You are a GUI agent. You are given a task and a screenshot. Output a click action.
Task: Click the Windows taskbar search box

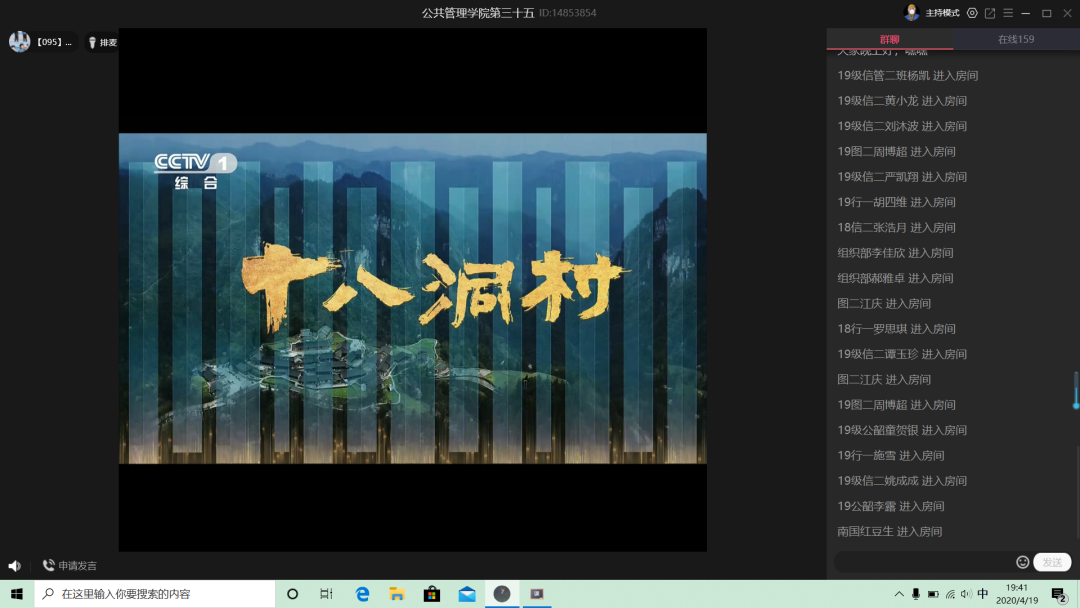click(x=154, y=594)
